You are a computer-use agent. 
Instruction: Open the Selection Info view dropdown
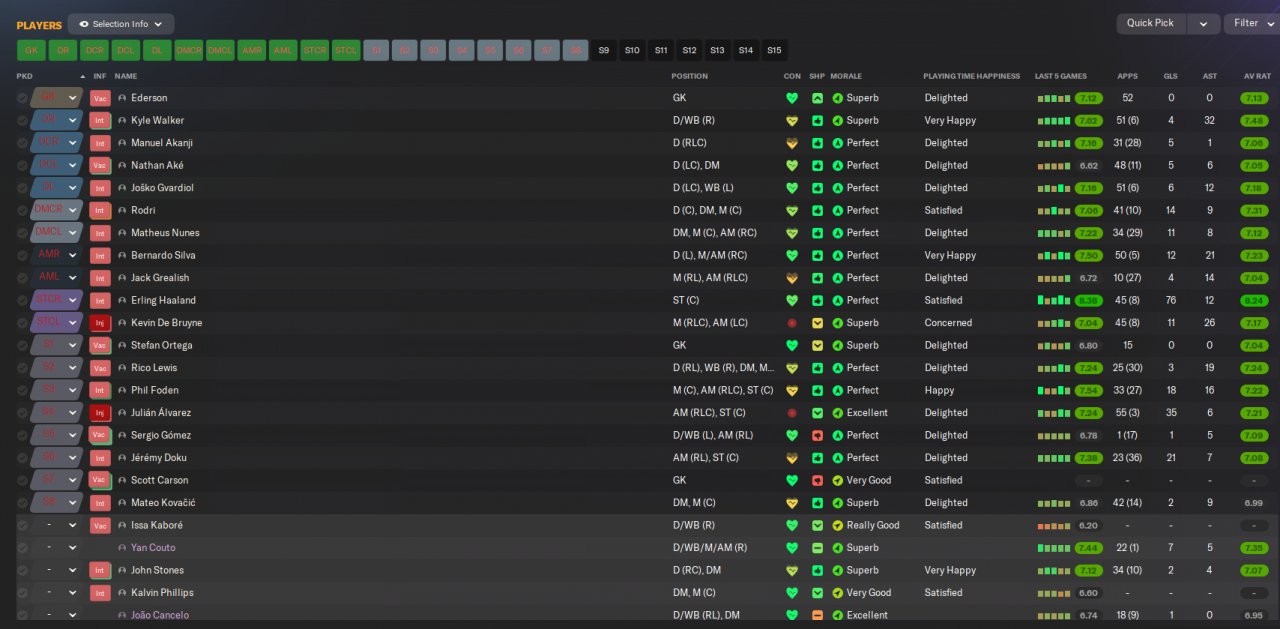tap(121, 24)
